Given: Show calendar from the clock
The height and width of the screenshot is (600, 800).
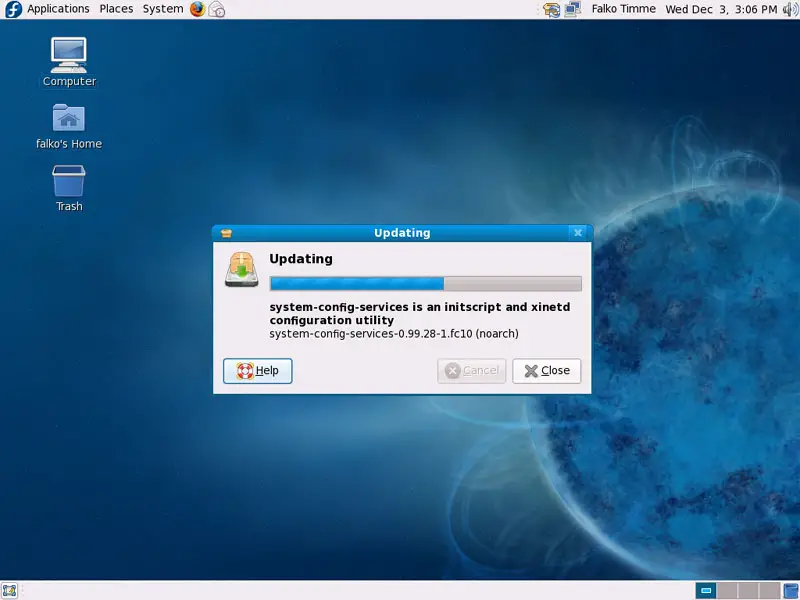Looking at the screenshot, I should click(x=721, y=9).
